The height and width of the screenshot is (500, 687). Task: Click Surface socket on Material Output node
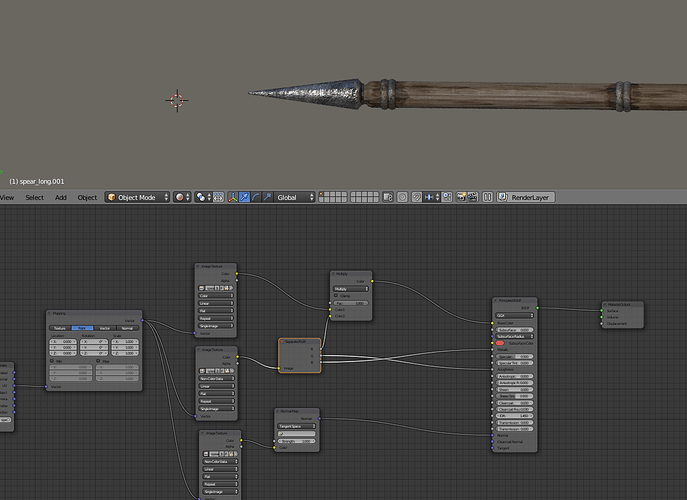(602, 311)
